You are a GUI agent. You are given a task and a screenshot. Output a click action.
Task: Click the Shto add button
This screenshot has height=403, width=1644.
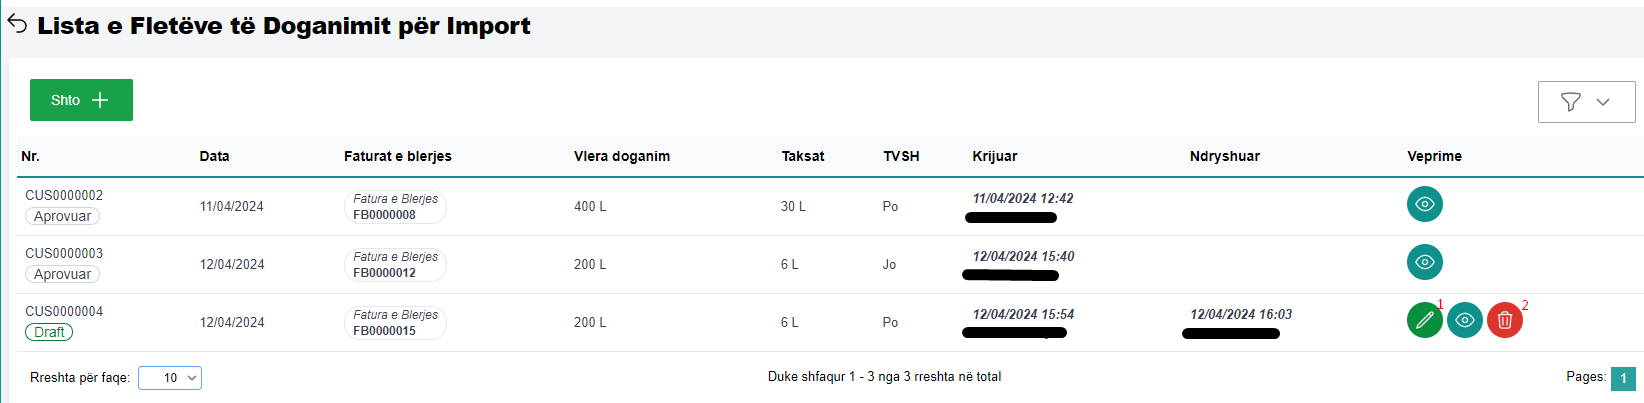pyautogui.click(x=81, y=100)
